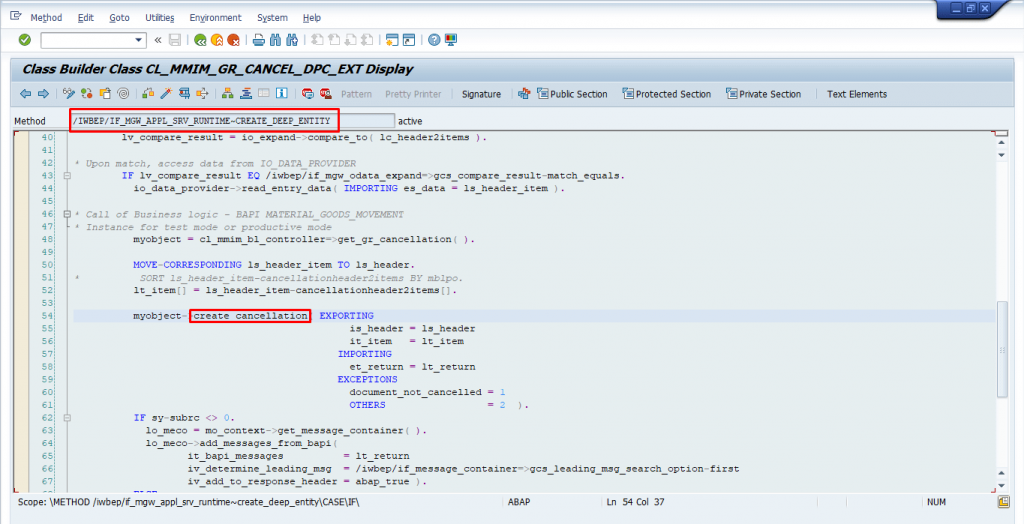Open the command field dropdown arrow
The width and height of the screenshot is (1024, 524).
[138, 41]
